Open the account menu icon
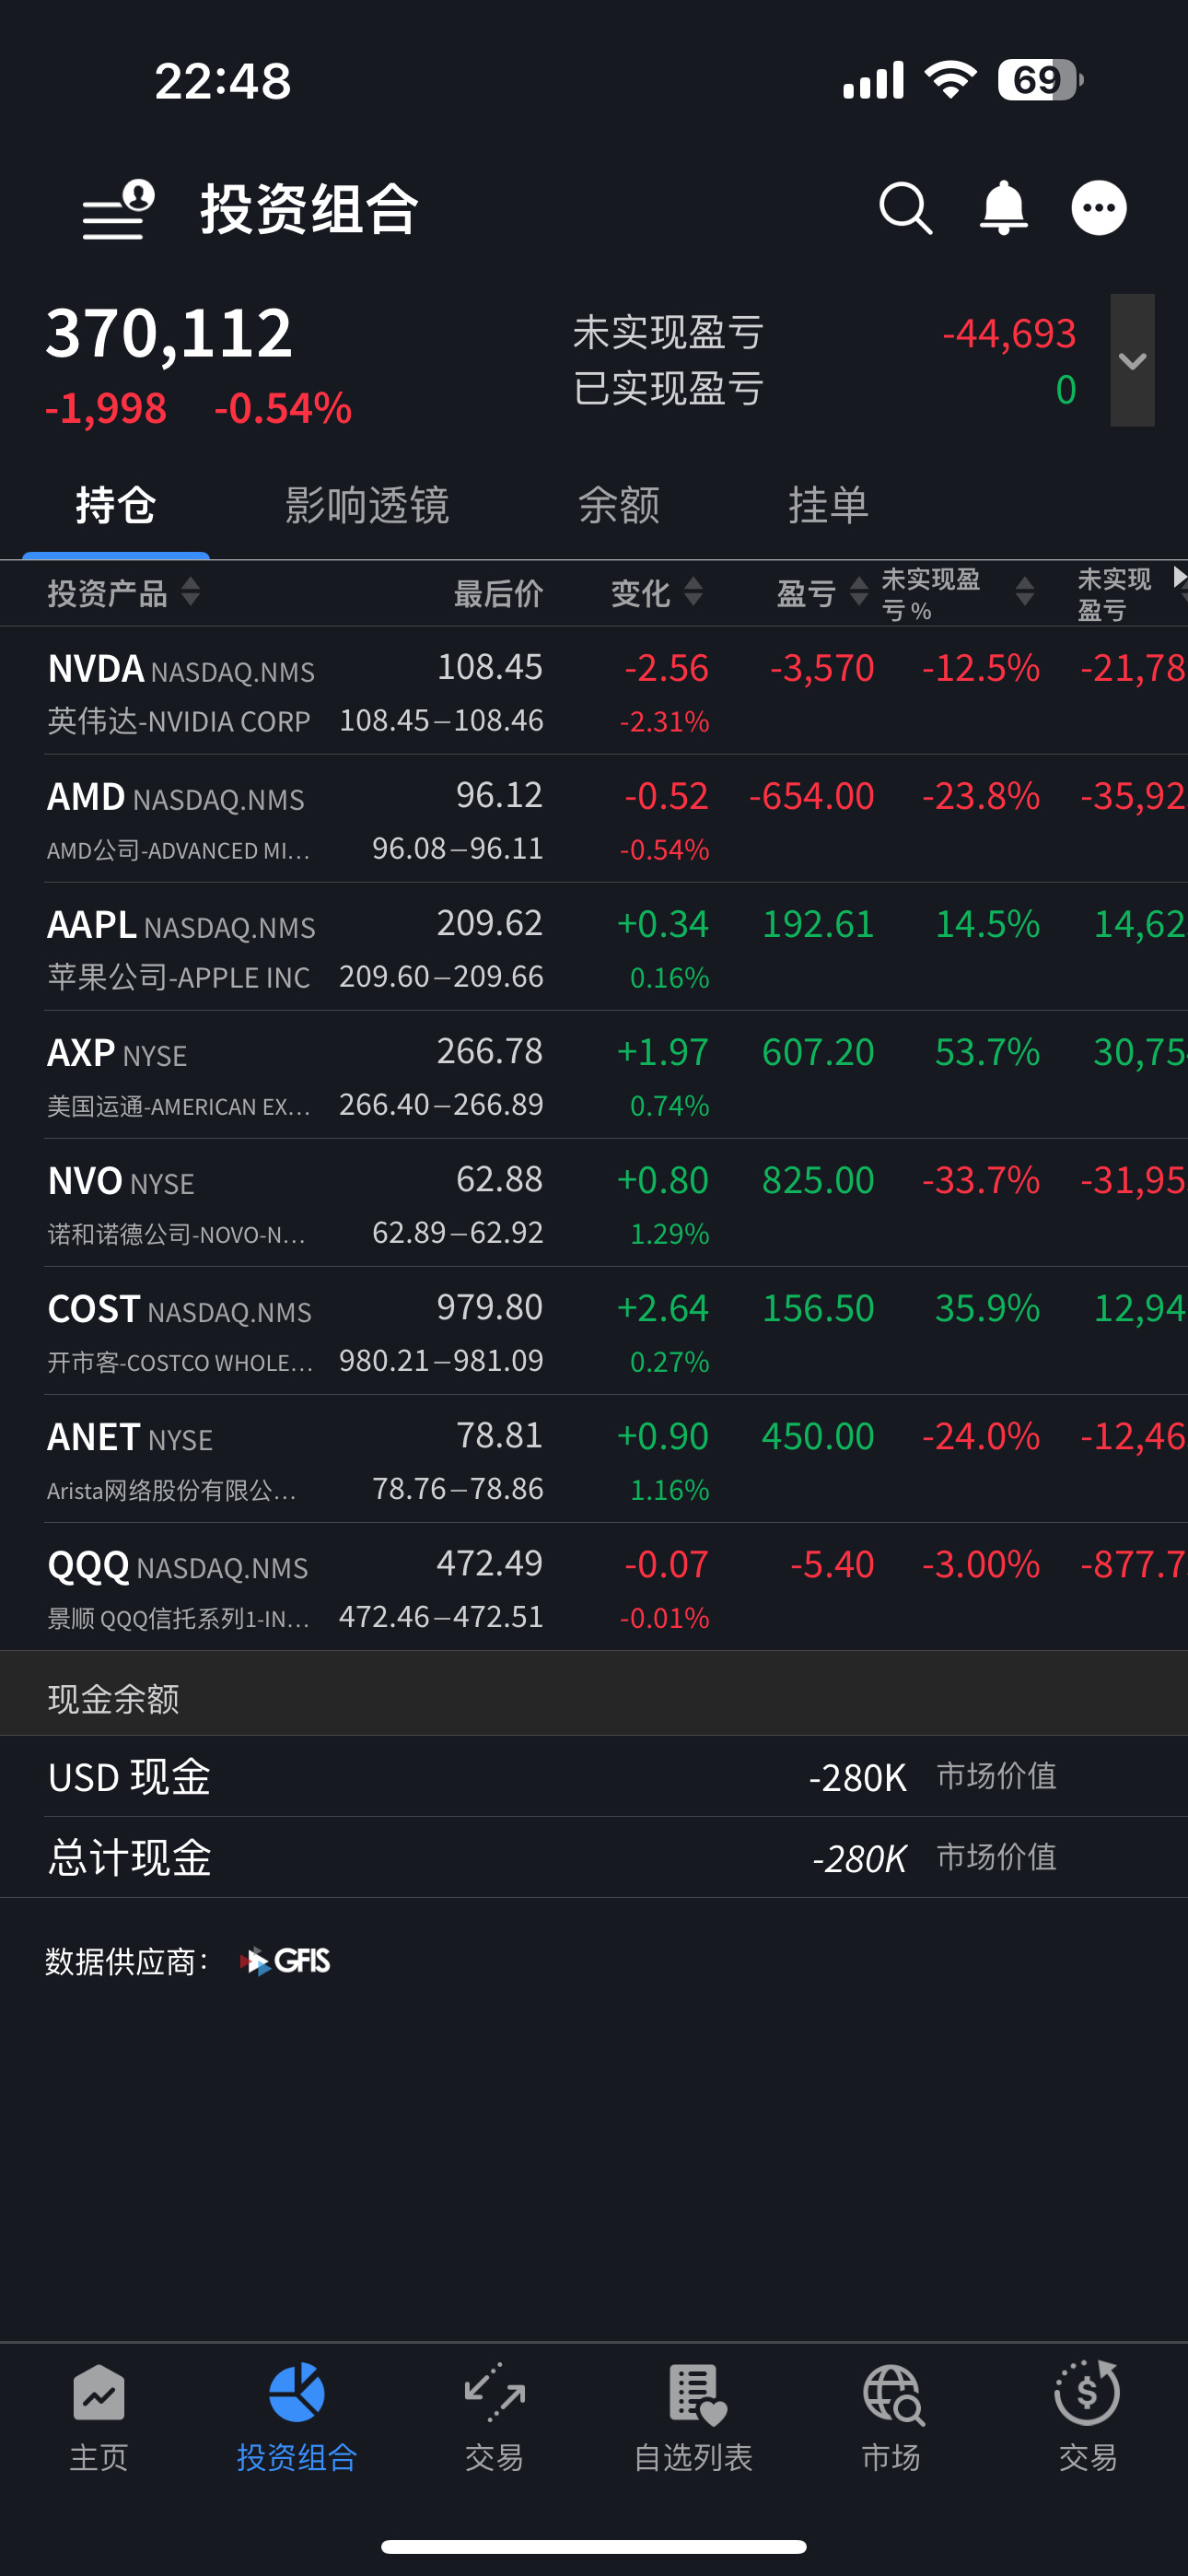 [x=118, y=210]
